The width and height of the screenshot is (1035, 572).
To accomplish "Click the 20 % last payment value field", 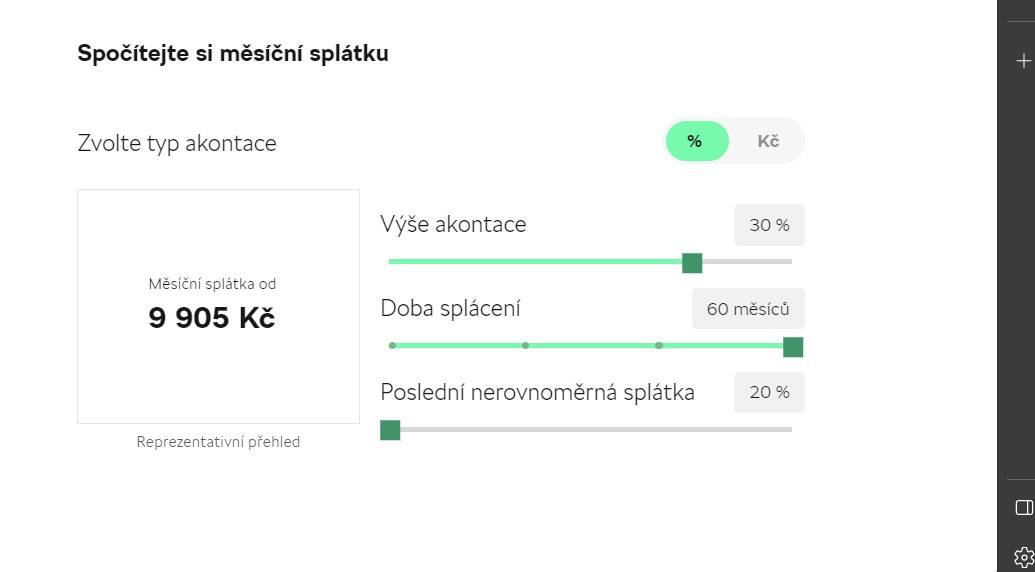I will point(769,393).
